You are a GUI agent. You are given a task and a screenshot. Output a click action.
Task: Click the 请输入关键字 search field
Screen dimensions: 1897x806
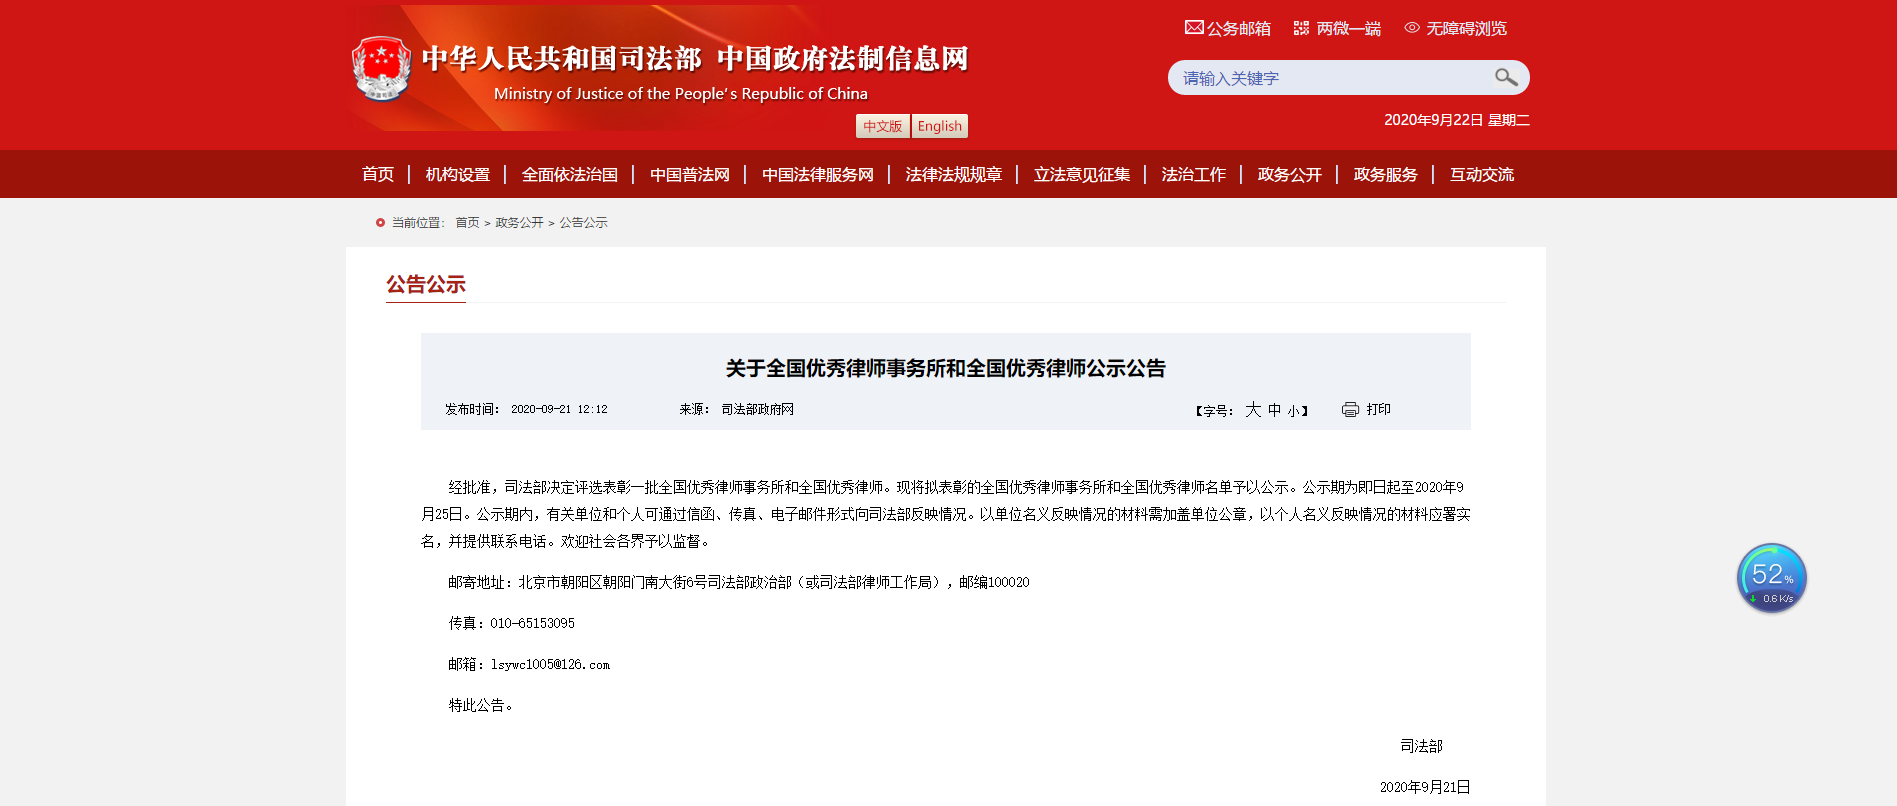(x=1330, y=78)
